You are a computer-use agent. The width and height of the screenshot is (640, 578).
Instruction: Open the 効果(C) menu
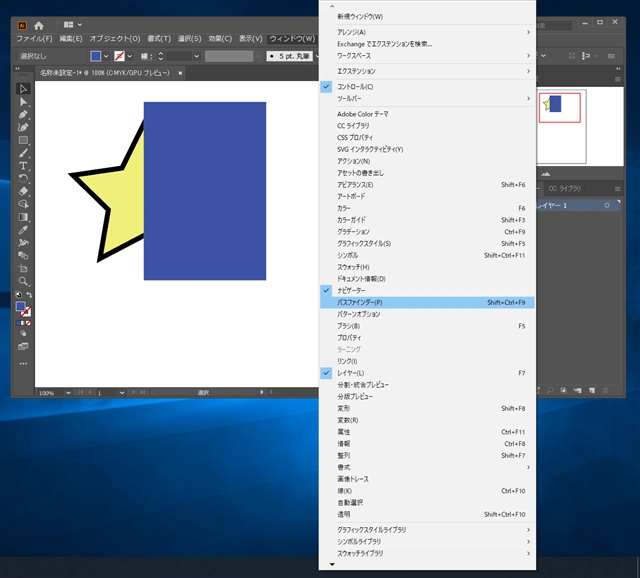pyautogui.click(x=220, y=39)
